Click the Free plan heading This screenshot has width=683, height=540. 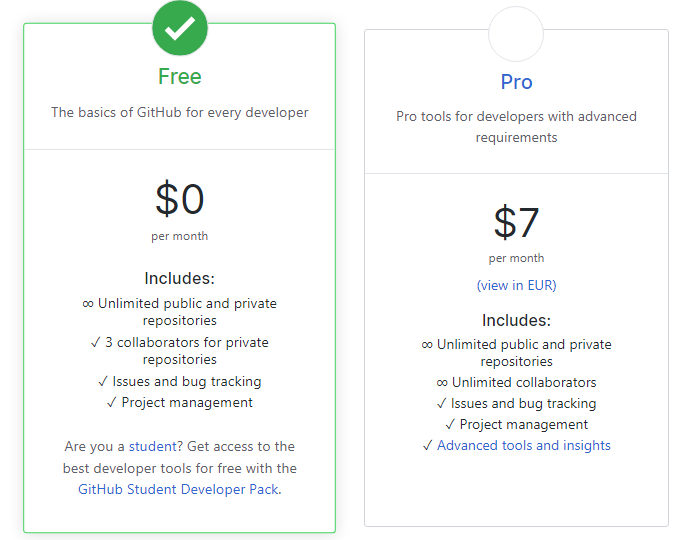click(x=180, y=77)
